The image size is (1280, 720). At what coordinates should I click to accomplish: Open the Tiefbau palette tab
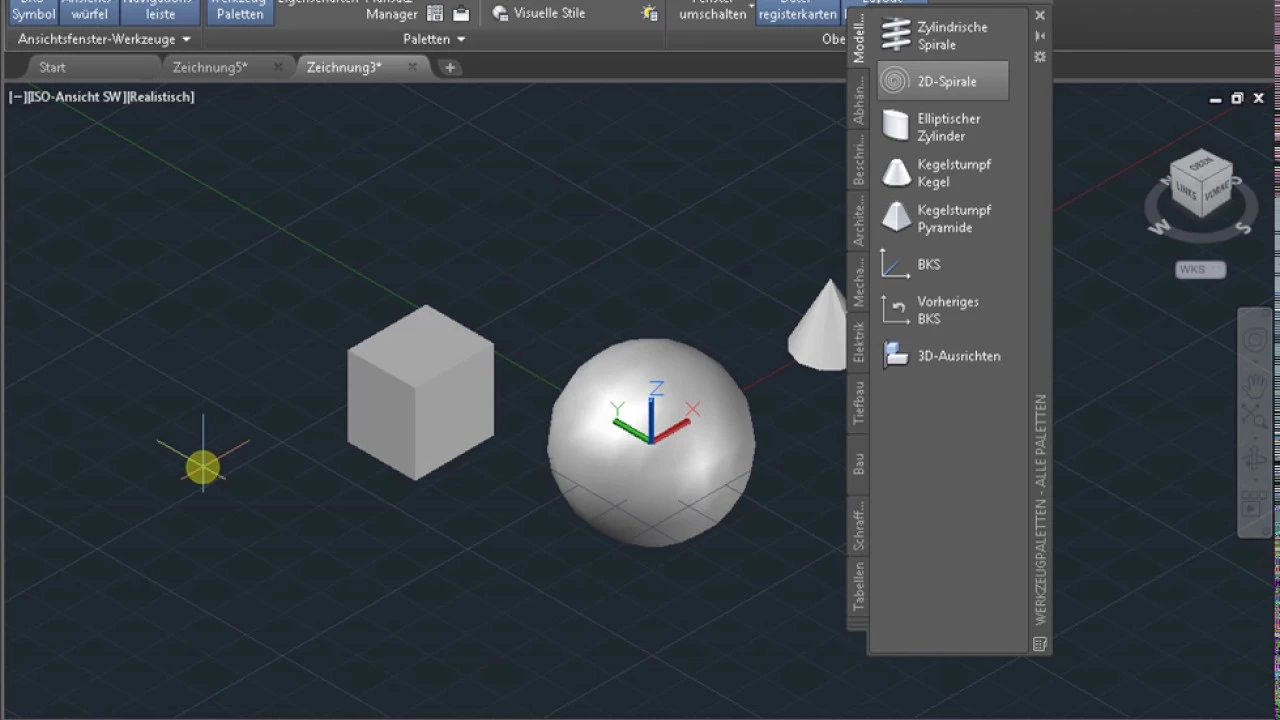coord(858,402)
